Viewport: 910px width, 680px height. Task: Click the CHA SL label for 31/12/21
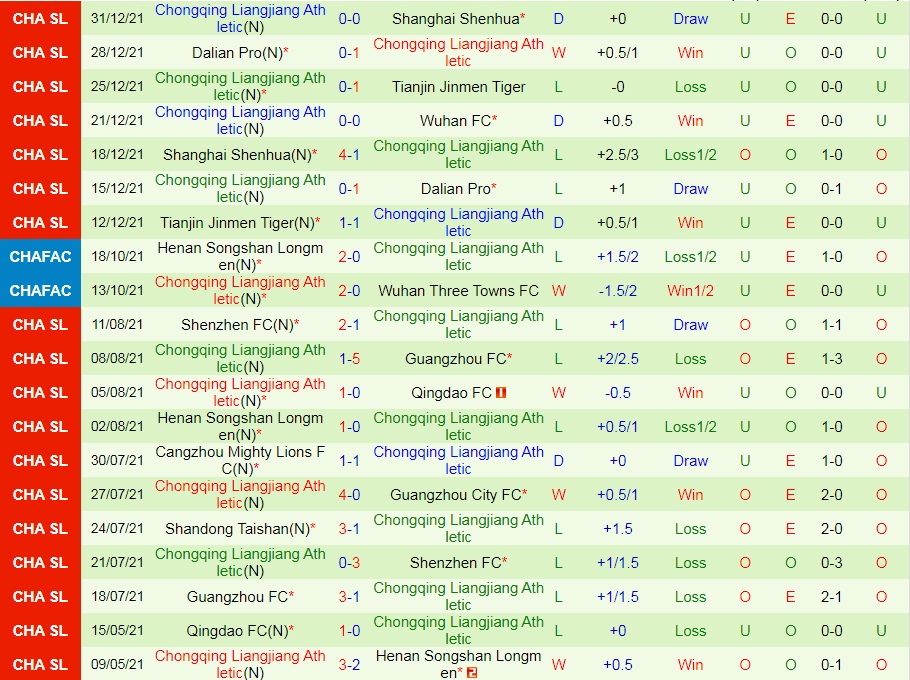coord(41,19)
